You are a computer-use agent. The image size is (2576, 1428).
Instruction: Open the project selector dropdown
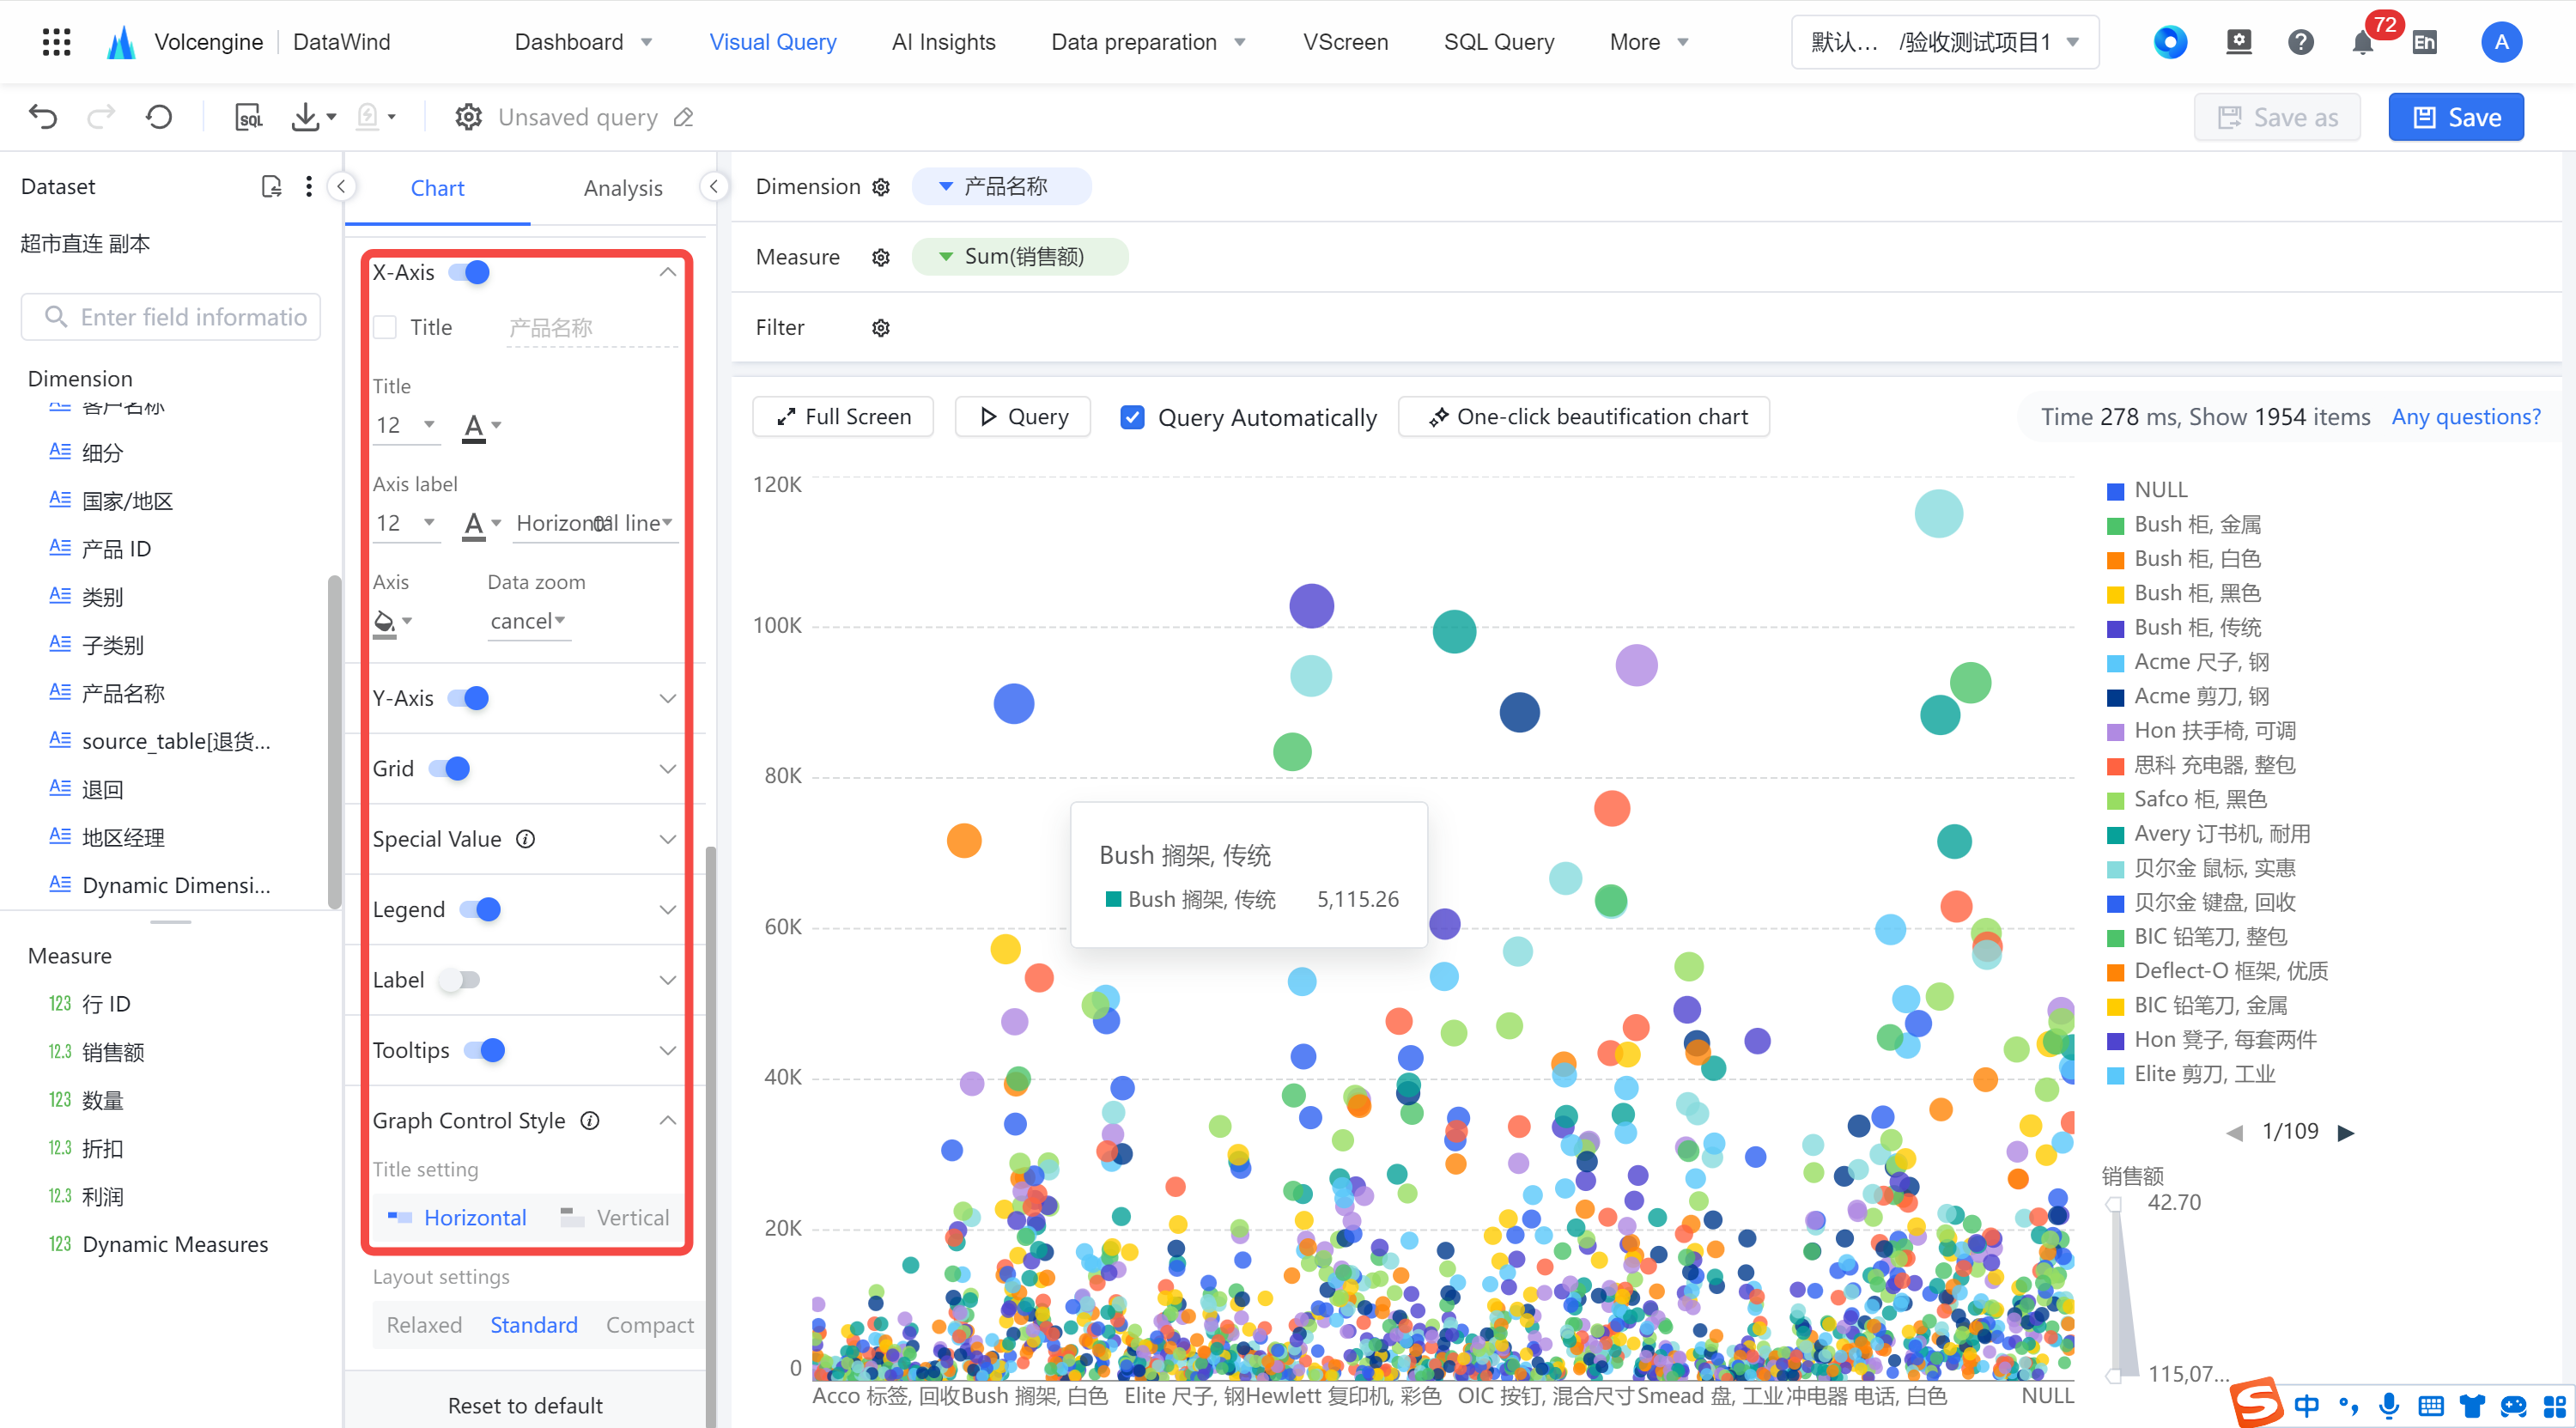tap(1945, 42)
